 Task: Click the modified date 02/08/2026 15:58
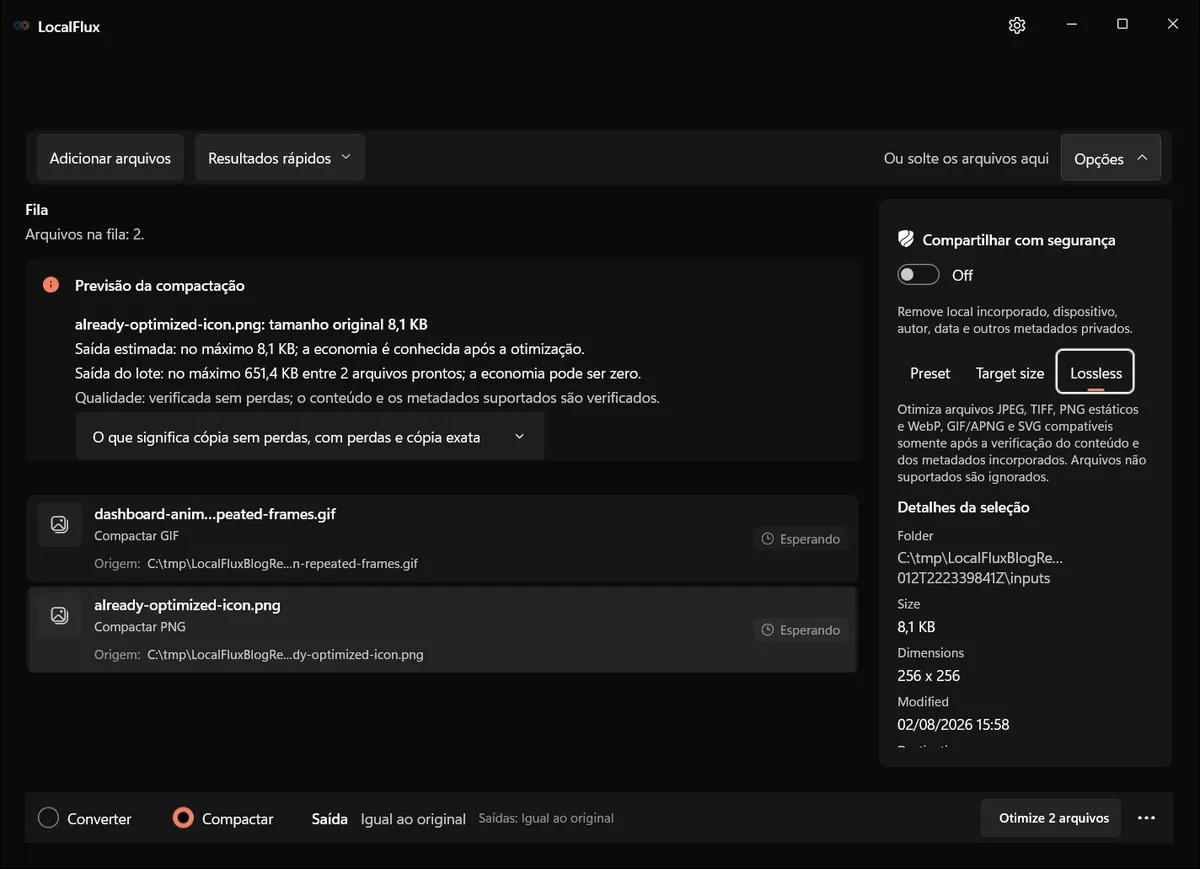click(x=953, y=724)
